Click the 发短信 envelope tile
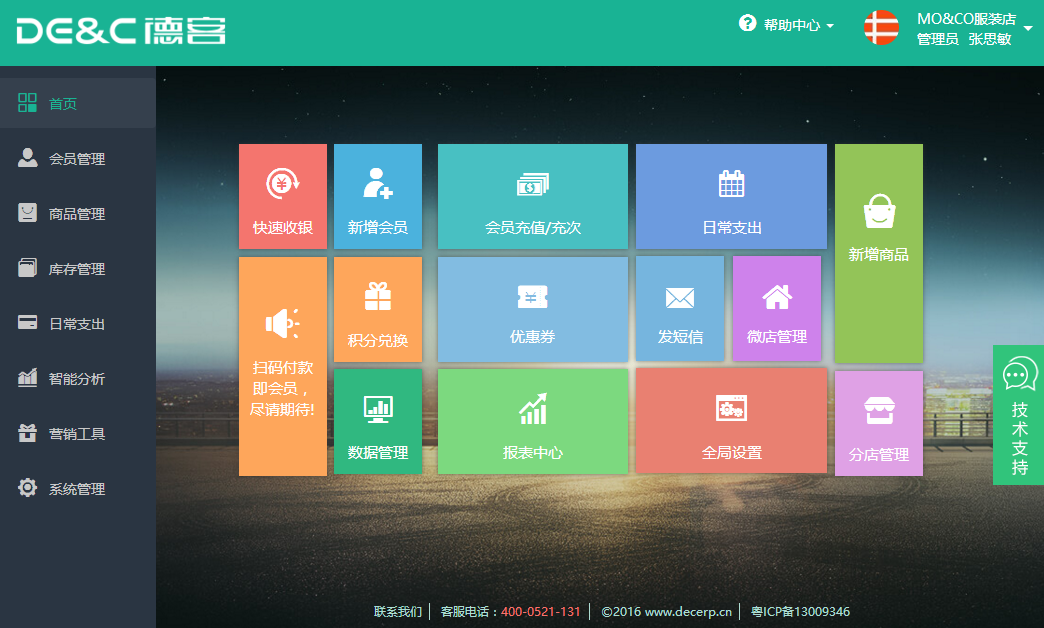Screen dimensions: 1044x628 click(680, 309)
